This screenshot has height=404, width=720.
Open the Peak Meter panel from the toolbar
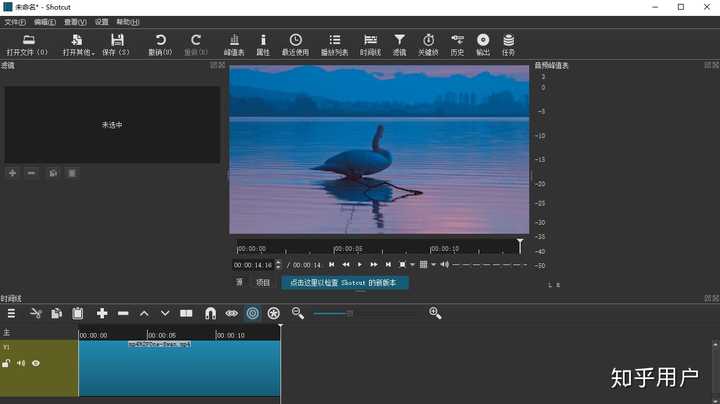[x=234, y=45]
